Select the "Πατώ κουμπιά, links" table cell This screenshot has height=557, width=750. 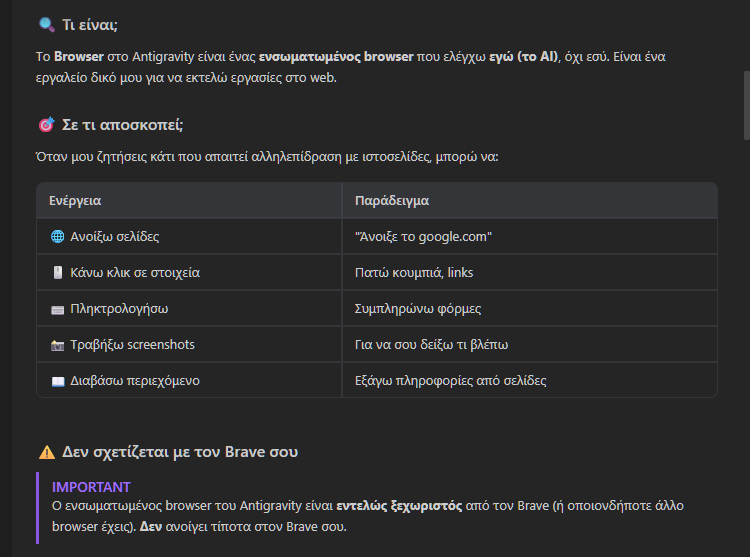[x=413, y=273]
